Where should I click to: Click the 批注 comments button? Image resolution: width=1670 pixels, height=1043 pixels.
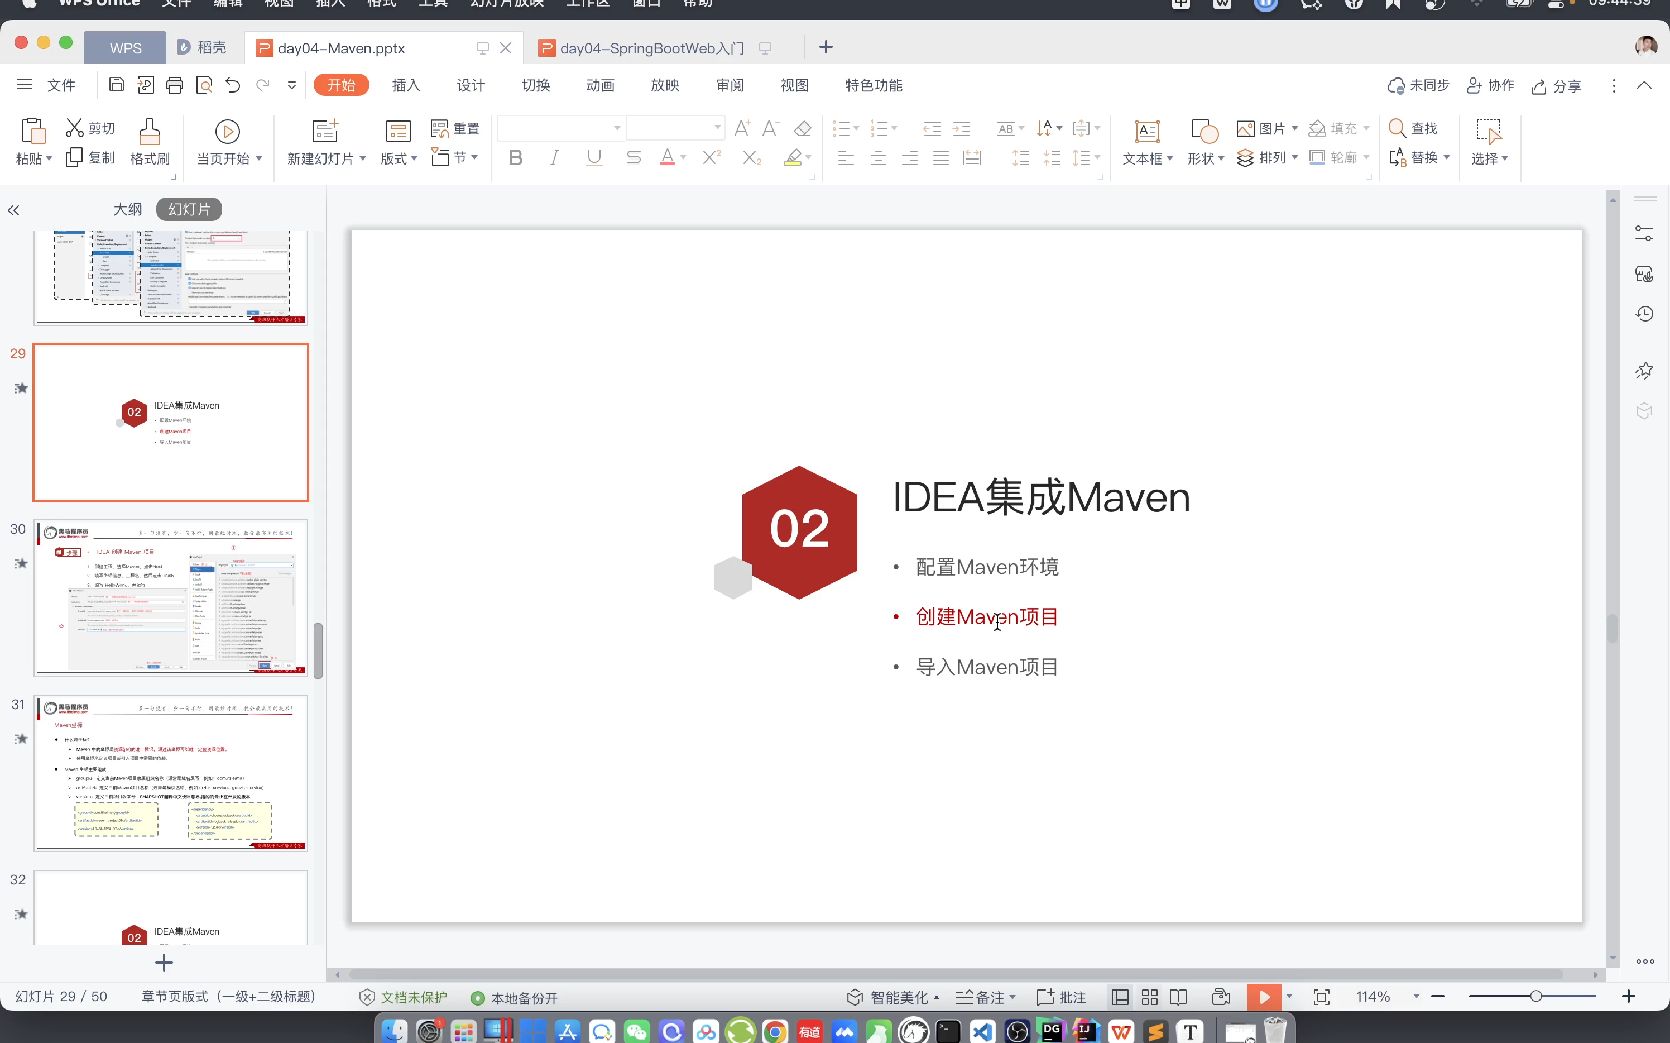(1061, 997)
